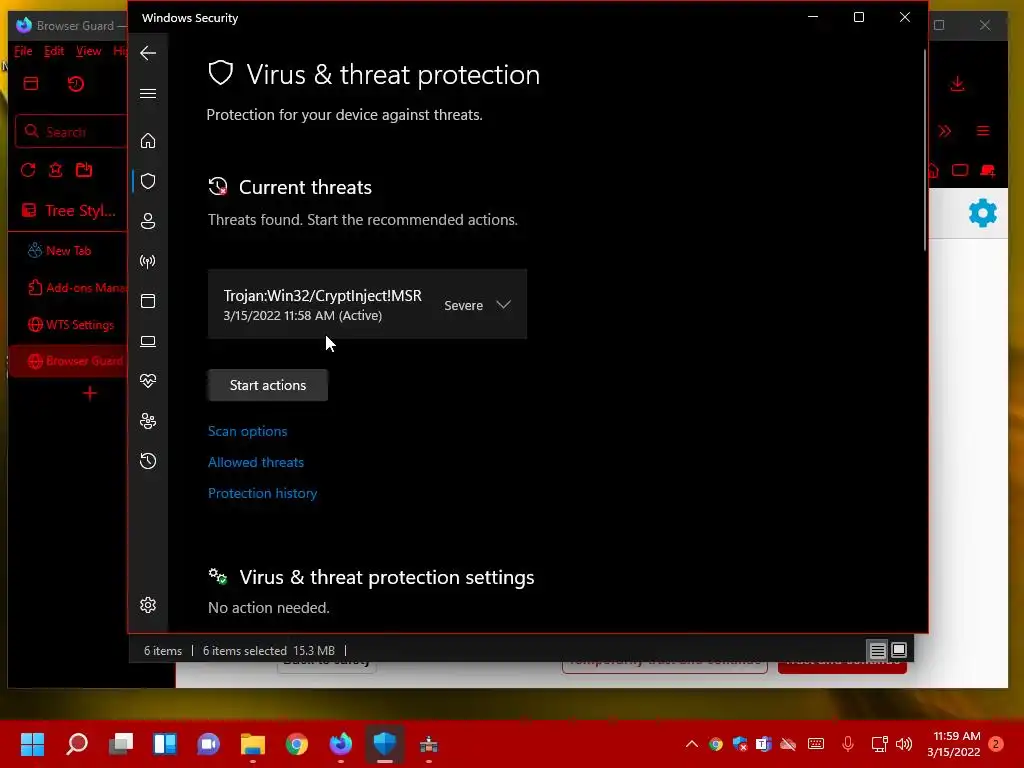Add a new tab with the plus icon
The height and width of the screenshot is (768, 1024).
[89, 393]
